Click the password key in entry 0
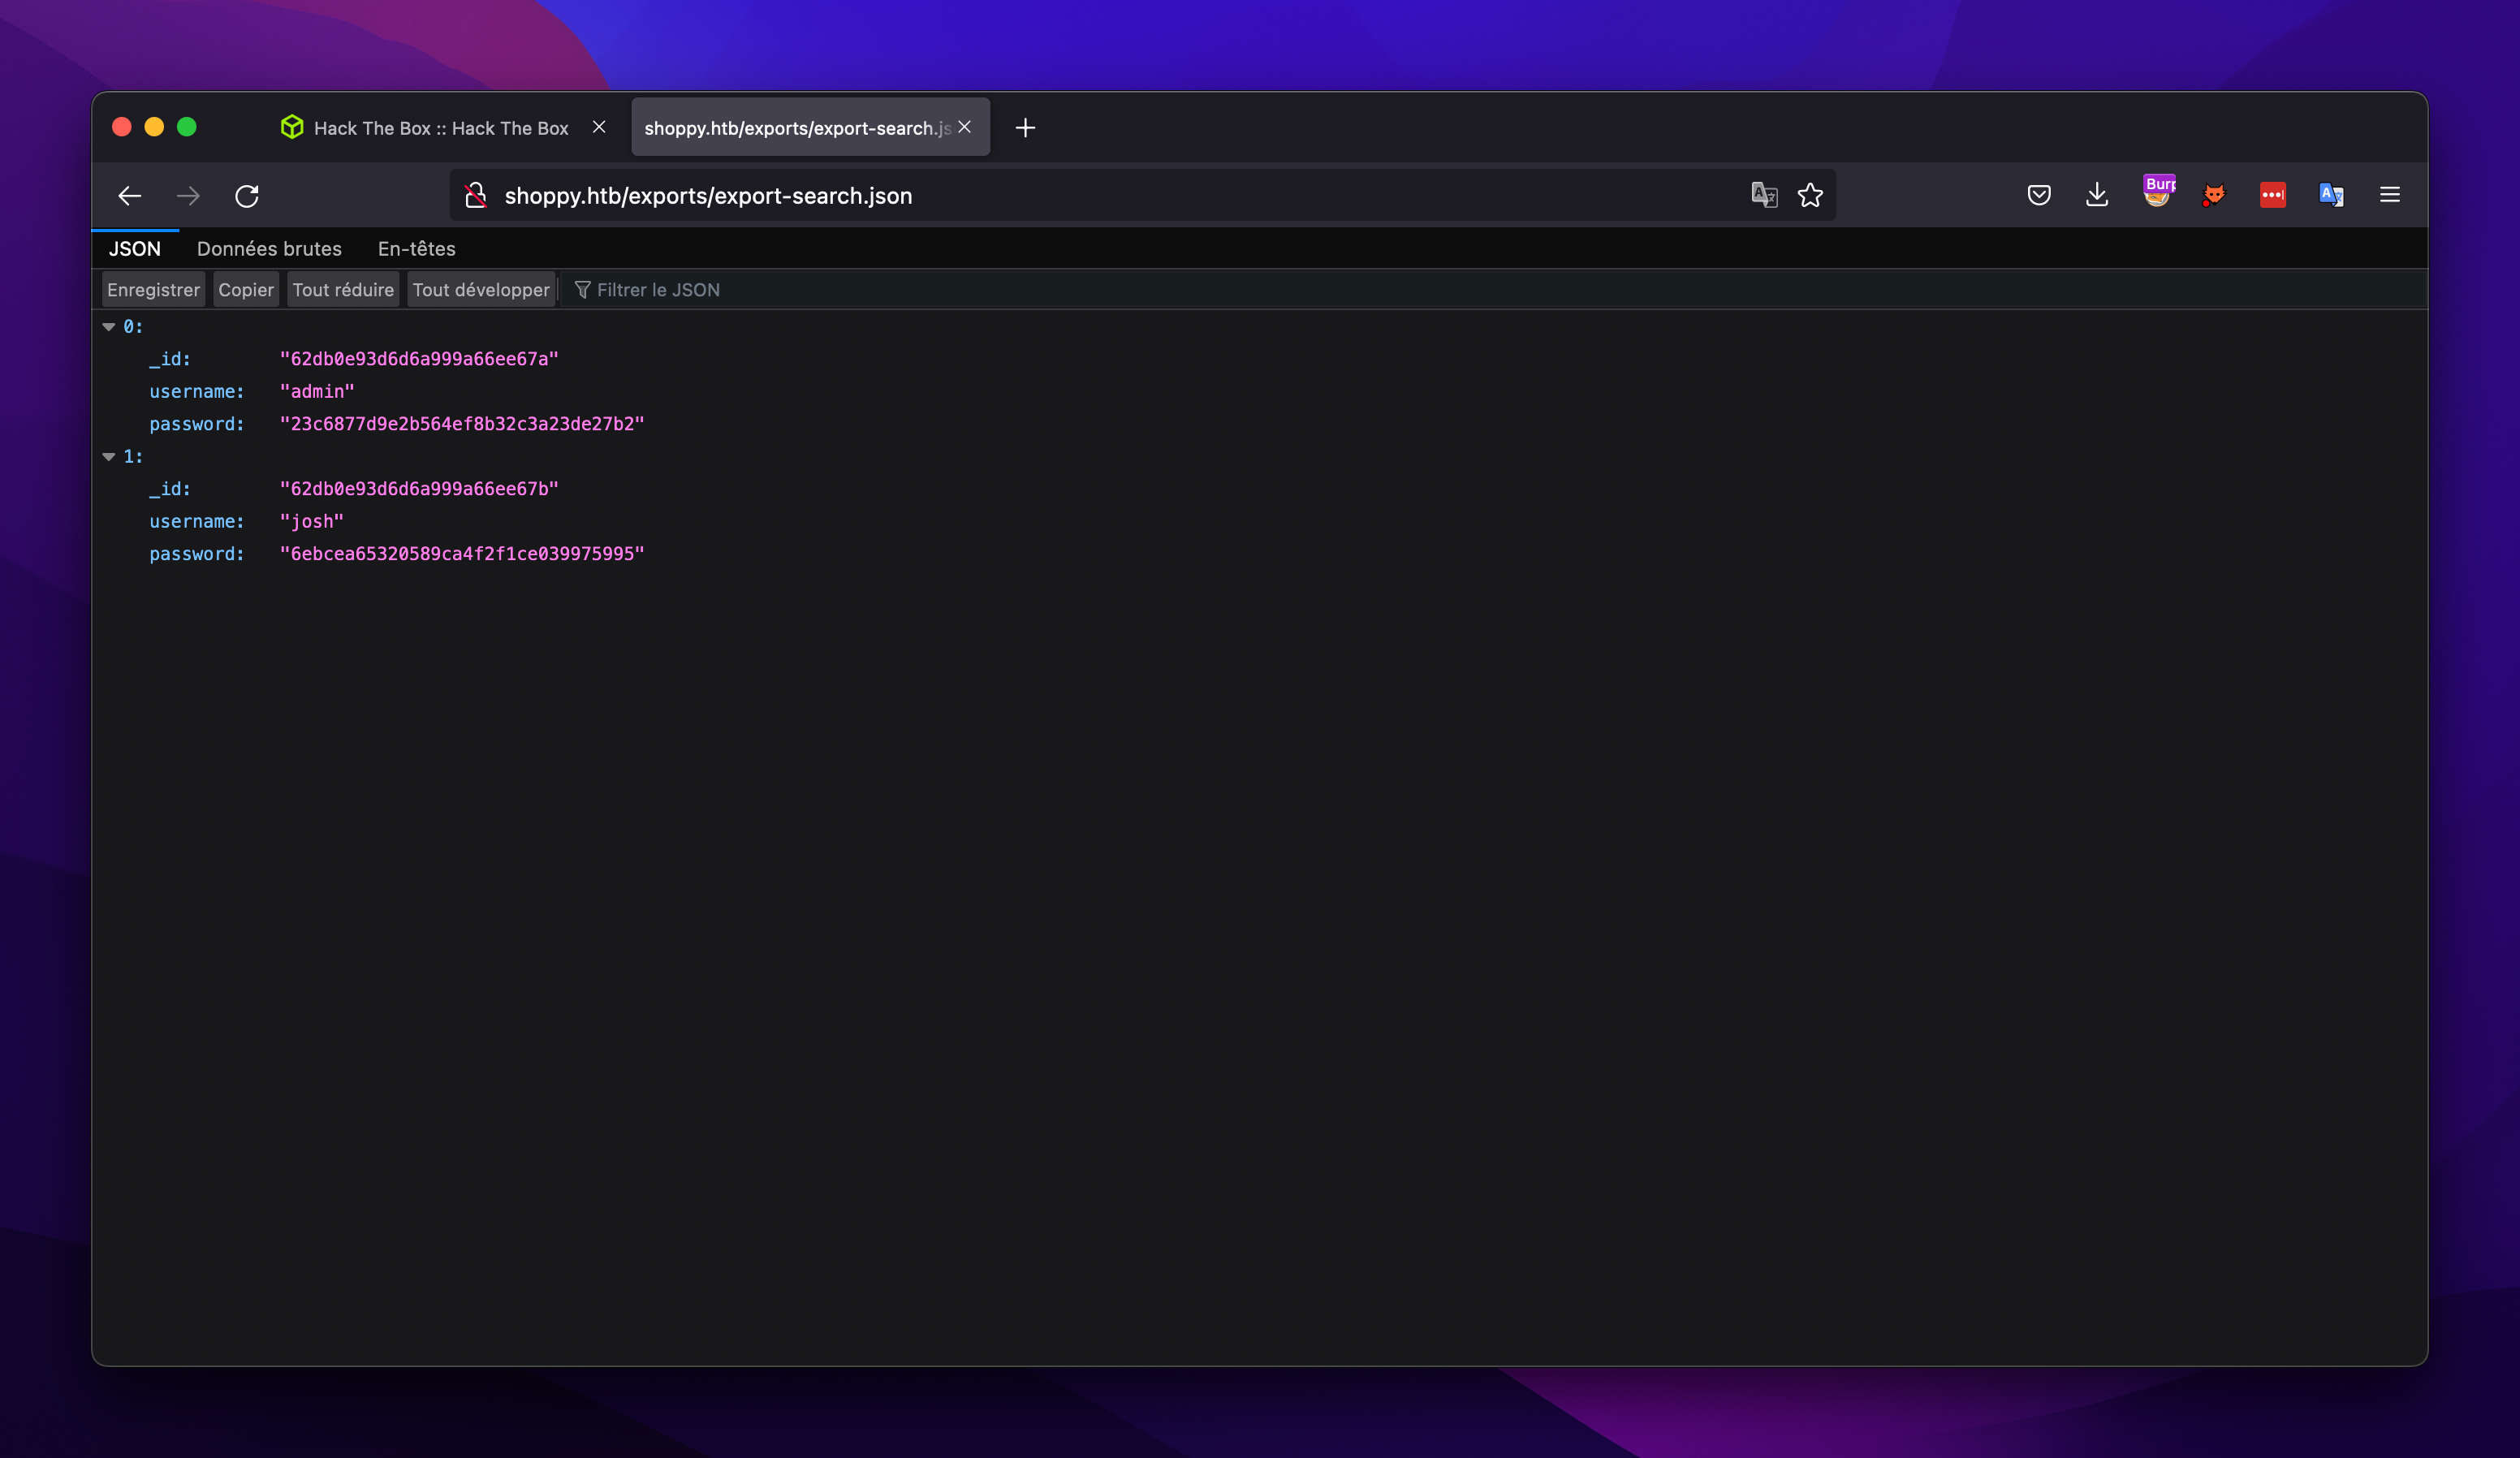 tap(197, 424)
